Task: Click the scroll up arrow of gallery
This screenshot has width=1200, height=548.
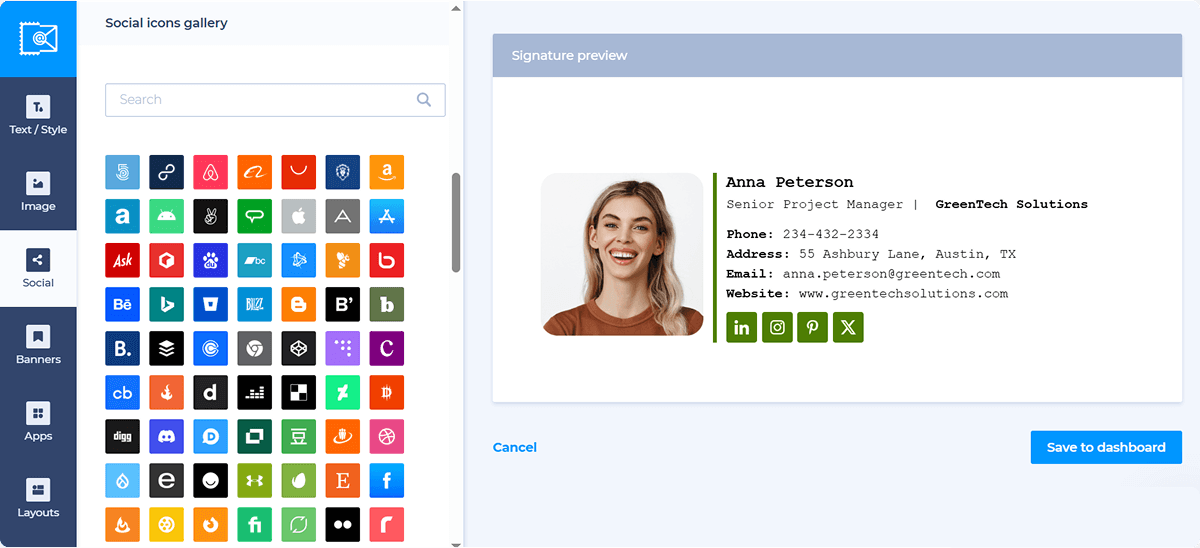Action: (x=456, y=8)
